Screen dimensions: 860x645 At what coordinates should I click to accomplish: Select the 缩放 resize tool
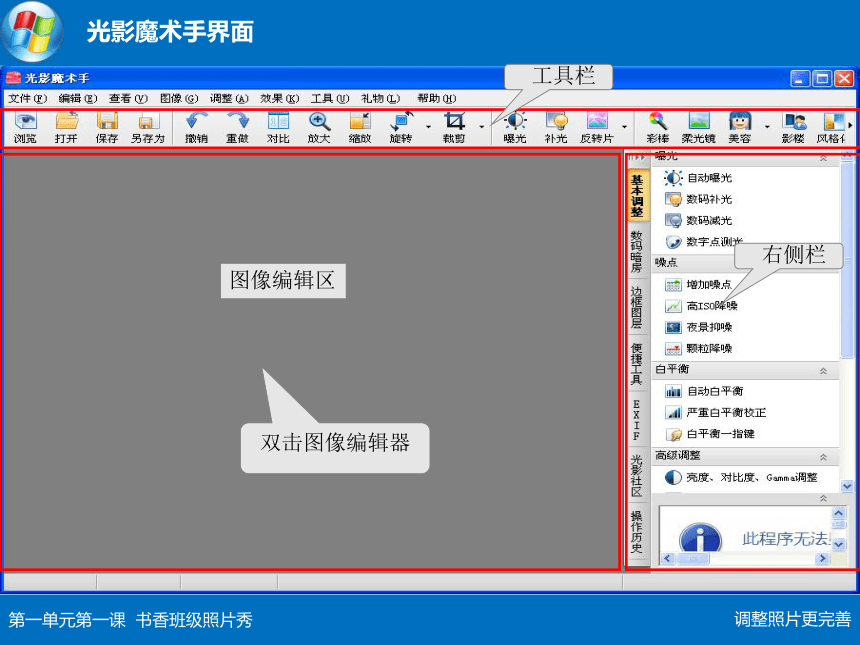pyautogui.click(x=360, y=128)
